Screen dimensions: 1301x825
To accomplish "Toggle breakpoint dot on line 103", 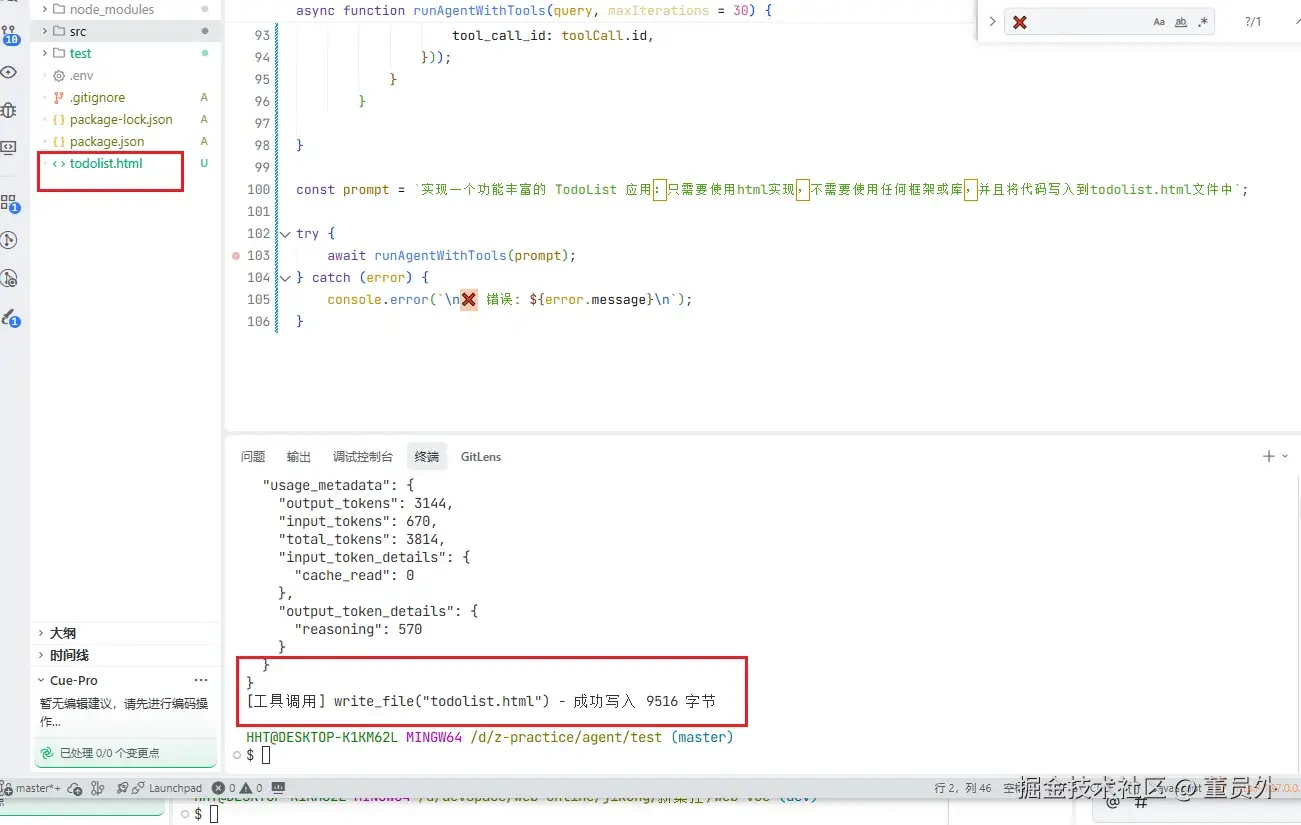I will point(236,256).
